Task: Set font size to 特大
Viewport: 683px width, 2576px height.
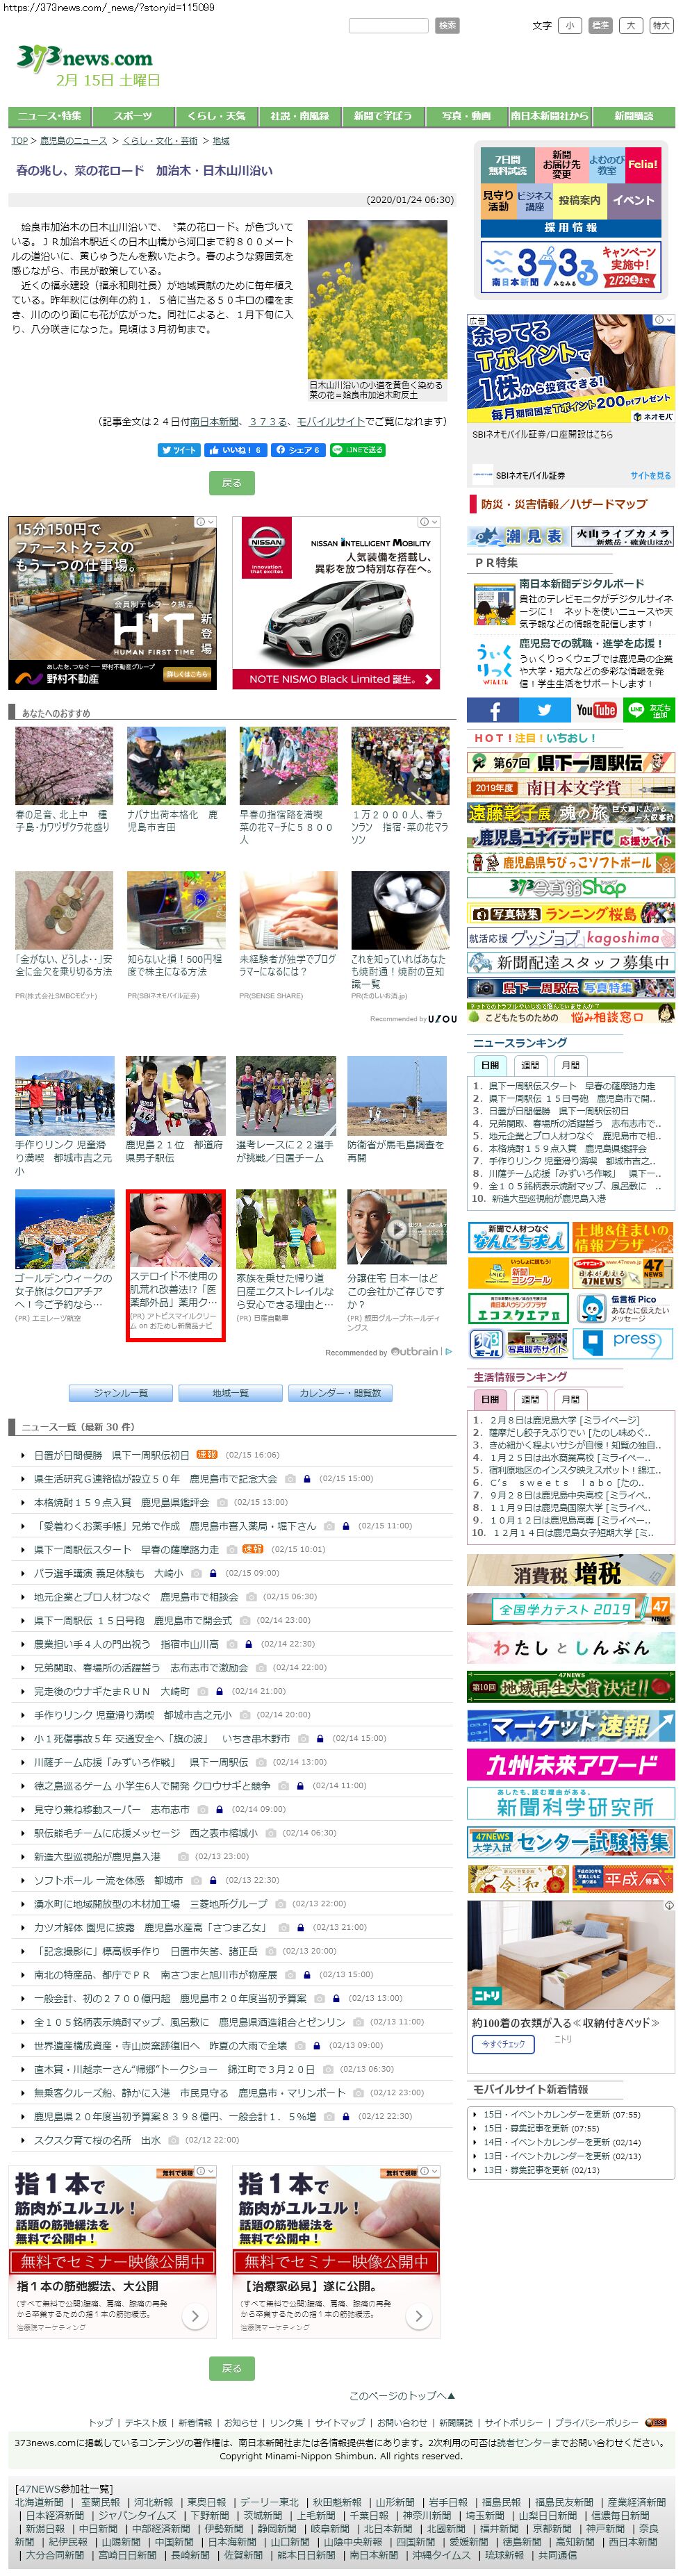Action: pyautogui.click(x=661, y=25)
